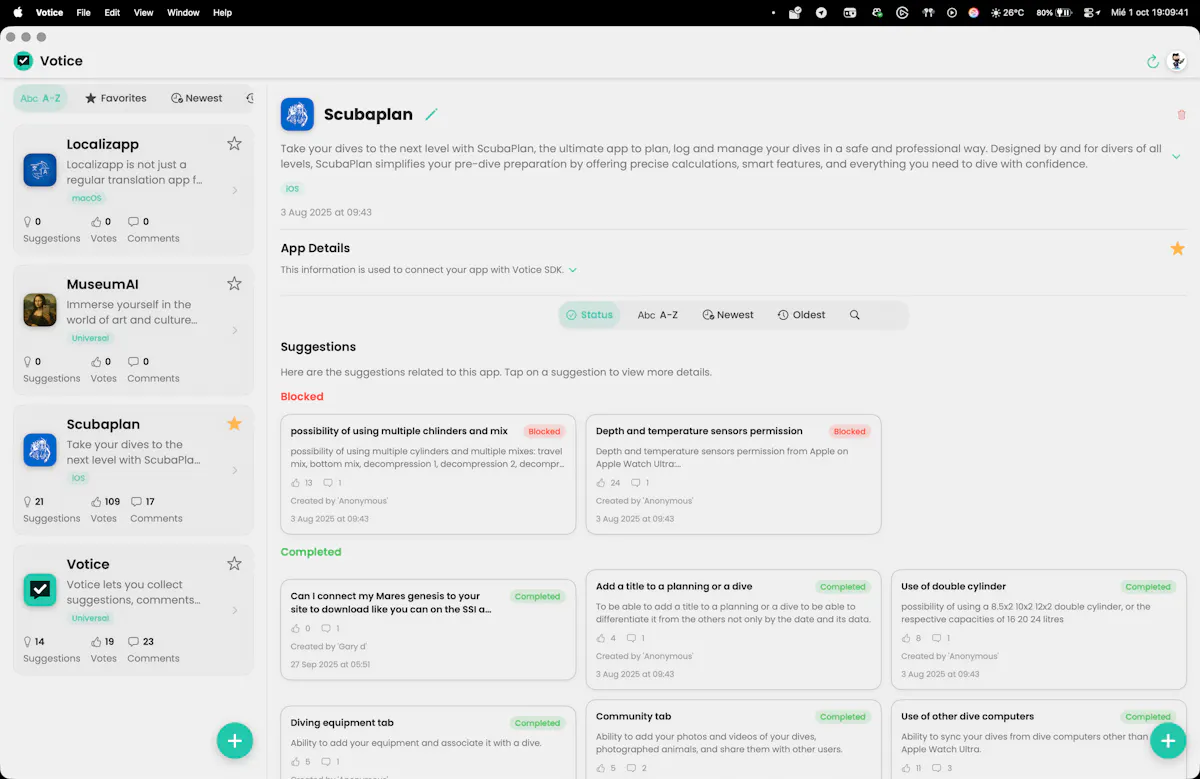Click the thumbs-up icon on Use of other dive computers
Screen dimensions: 1200x779
click(x=906, y=768)
